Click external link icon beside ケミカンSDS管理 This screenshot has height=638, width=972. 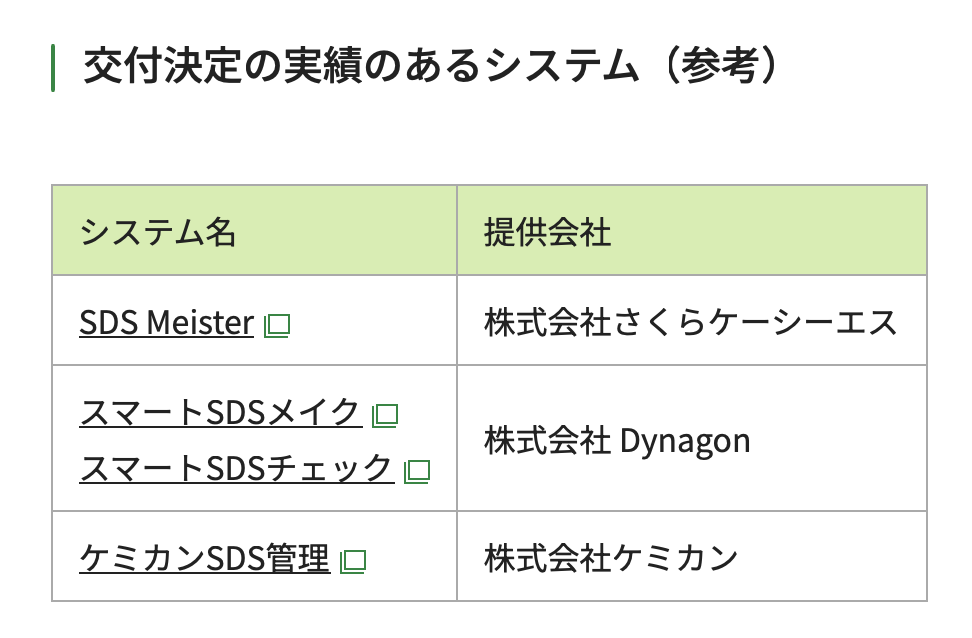point(353,561)
